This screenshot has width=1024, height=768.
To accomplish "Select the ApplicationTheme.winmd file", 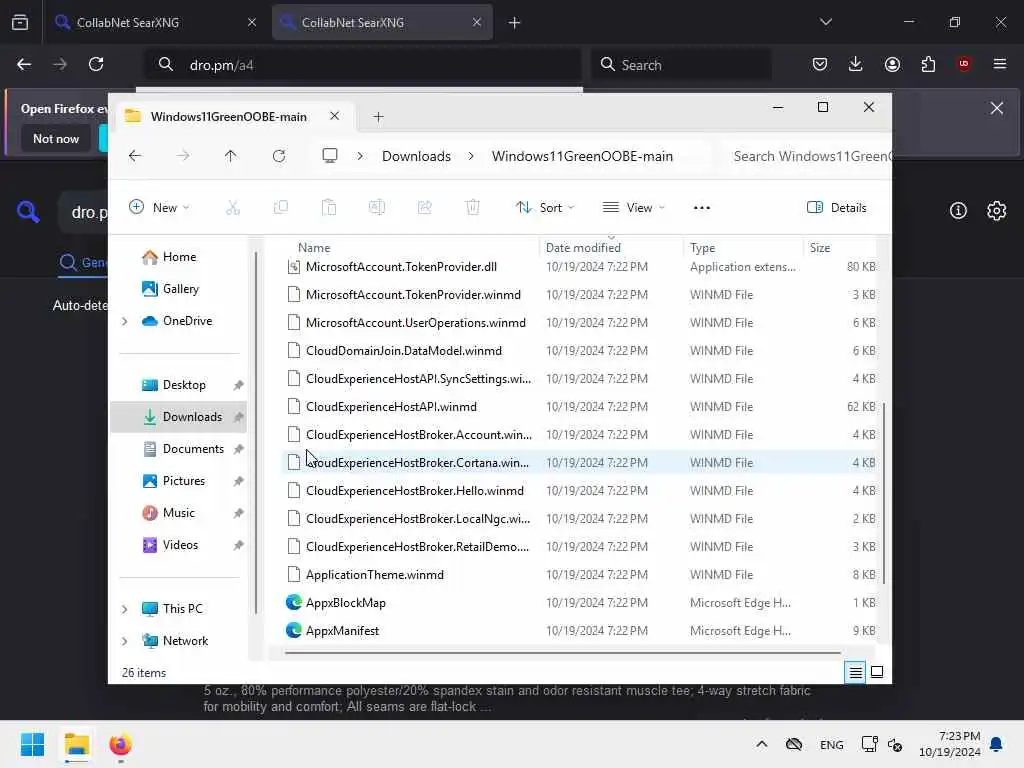I will click(580, 575).
